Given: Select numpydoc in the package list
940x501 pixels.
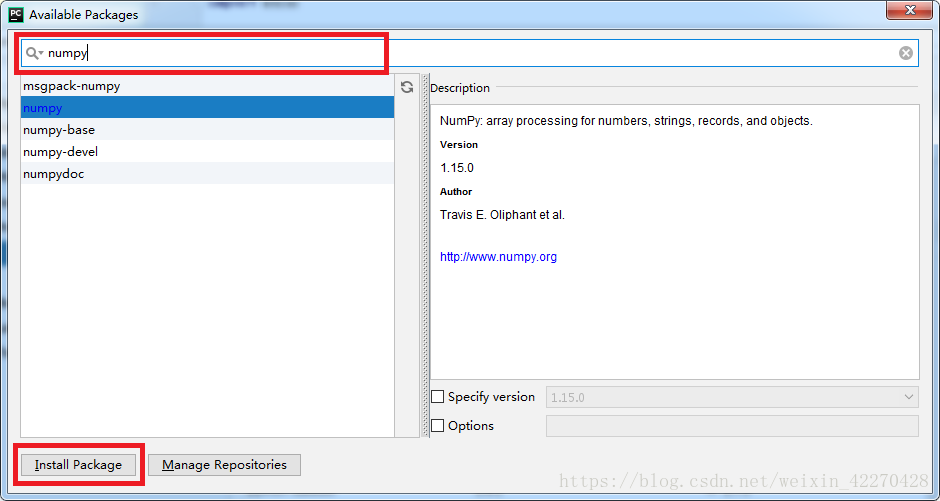Looking at the screenshot, I should [207, 174].
